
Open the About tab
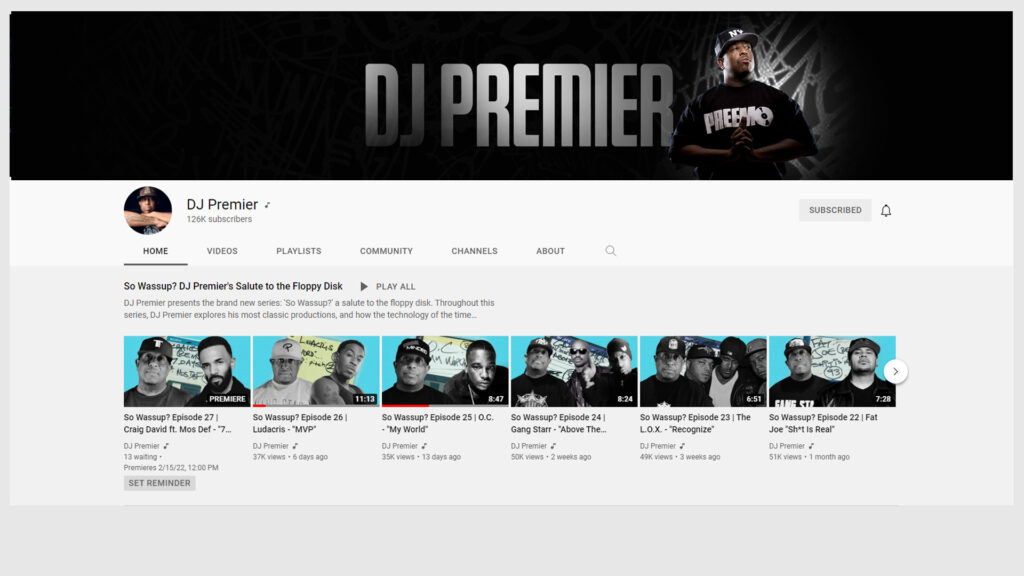pyautogui.click(x=550, y=251)
